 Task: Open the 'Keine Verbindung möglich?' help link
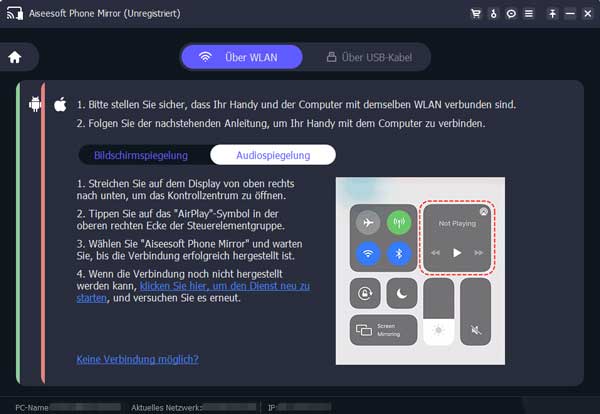(x=137, y=359)
